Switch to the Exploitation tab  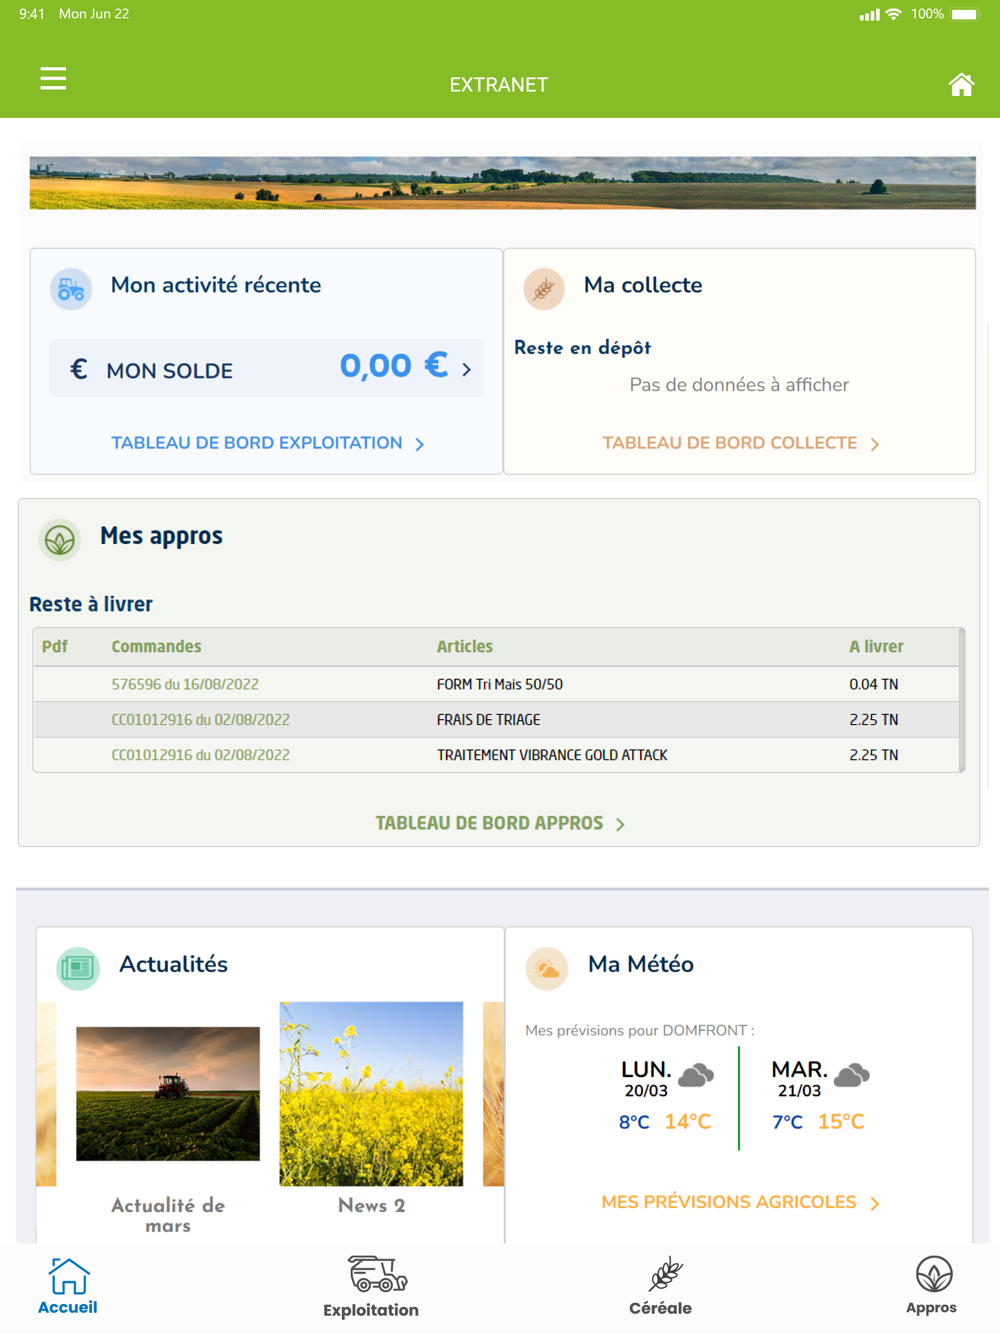(x=371, y=1288)
